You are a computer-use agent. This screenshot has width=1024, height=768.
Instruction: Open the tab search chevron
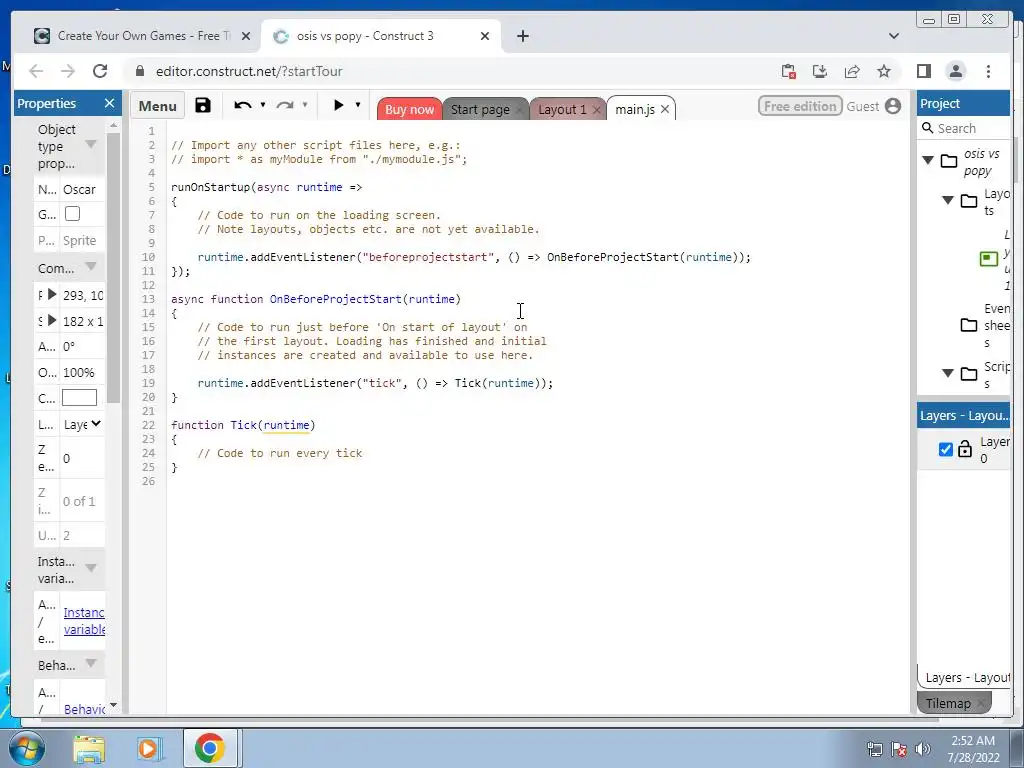tap(893, 36)
